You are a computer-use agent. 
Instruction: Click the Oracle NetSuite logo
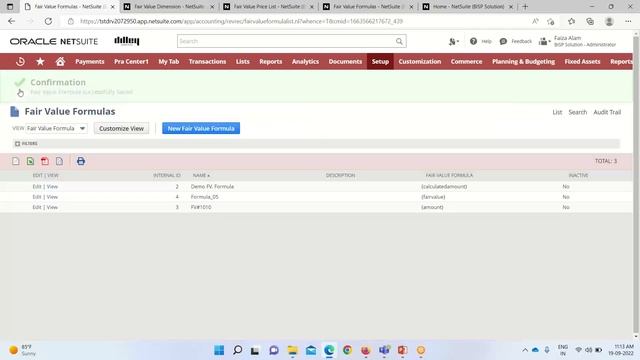click(x=54, y=42)
